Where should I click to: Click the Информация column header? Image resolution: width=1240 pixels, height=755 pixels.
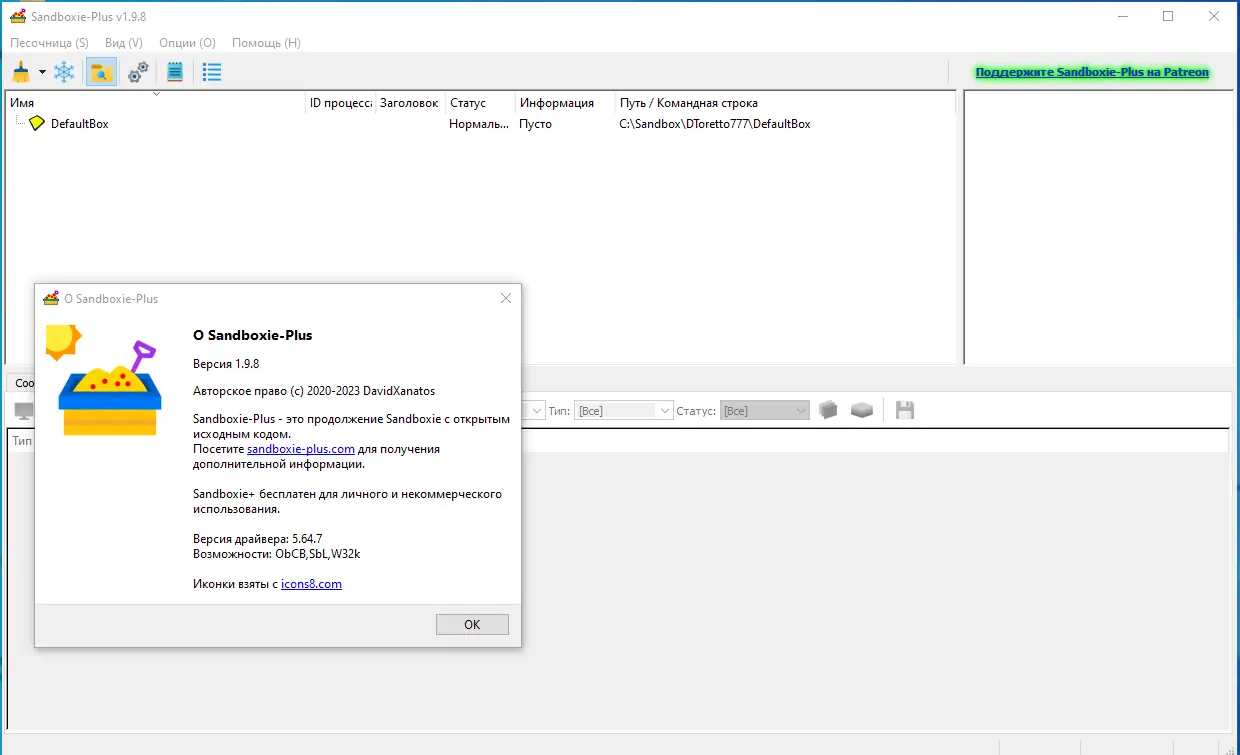point(565,103)
